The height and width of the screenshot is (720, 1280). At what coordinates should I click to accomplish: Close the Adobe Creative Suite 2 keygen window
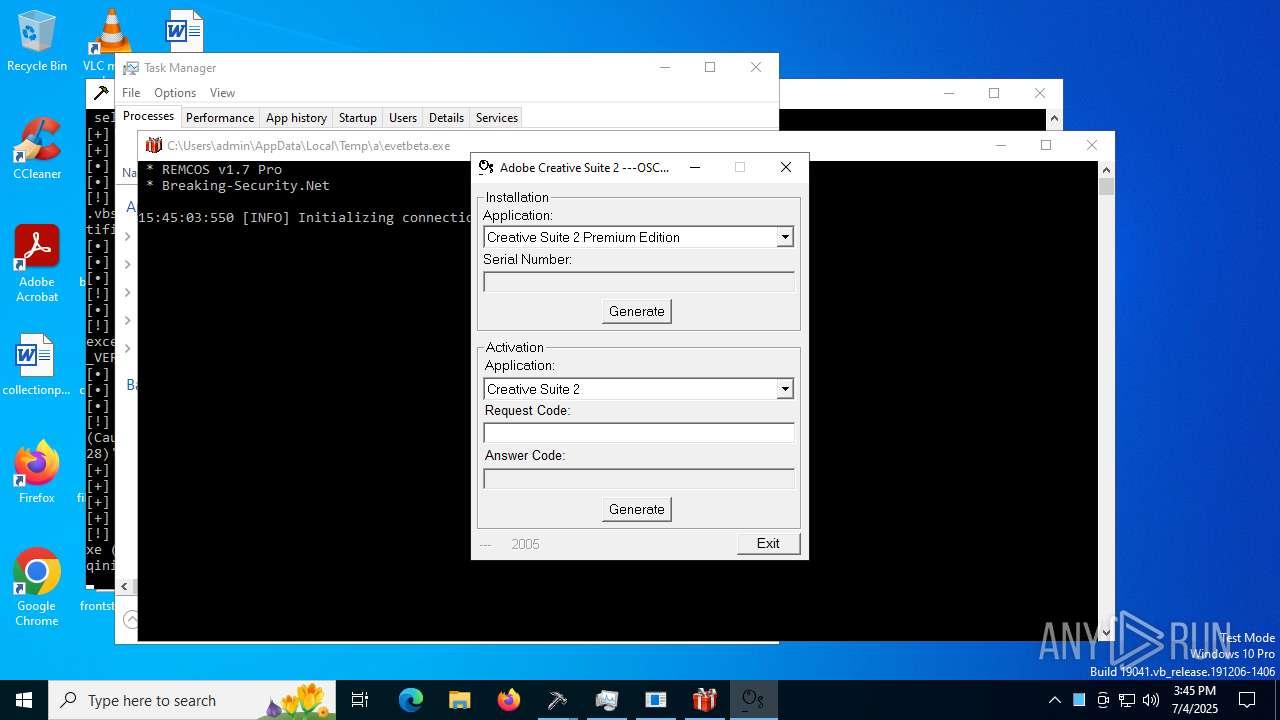[786, 167]
